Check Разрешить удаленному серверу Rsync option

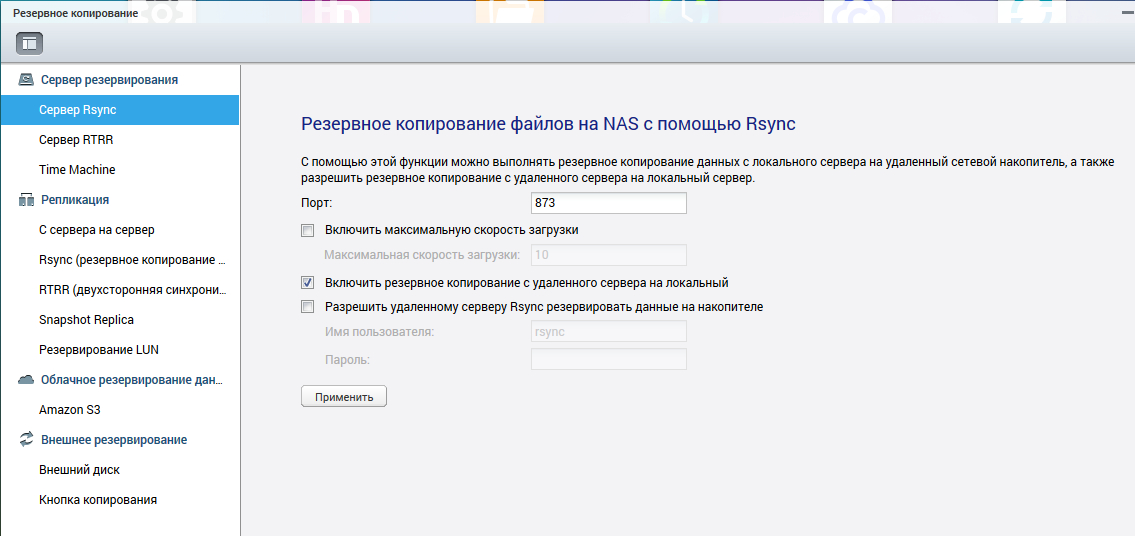(x=308, y=307)
